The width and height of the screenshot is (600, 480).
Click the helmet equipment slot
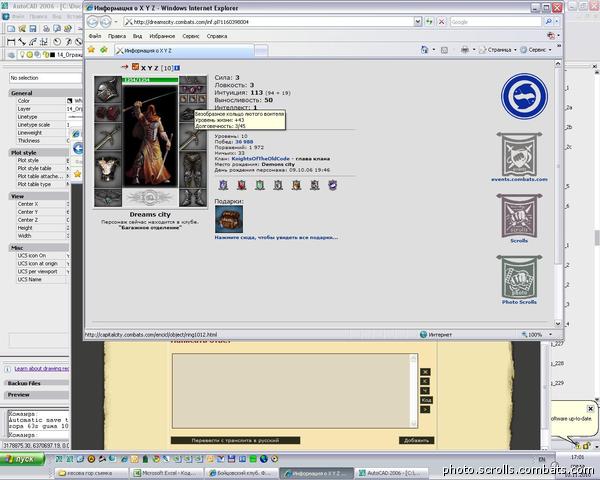[108, 89]
